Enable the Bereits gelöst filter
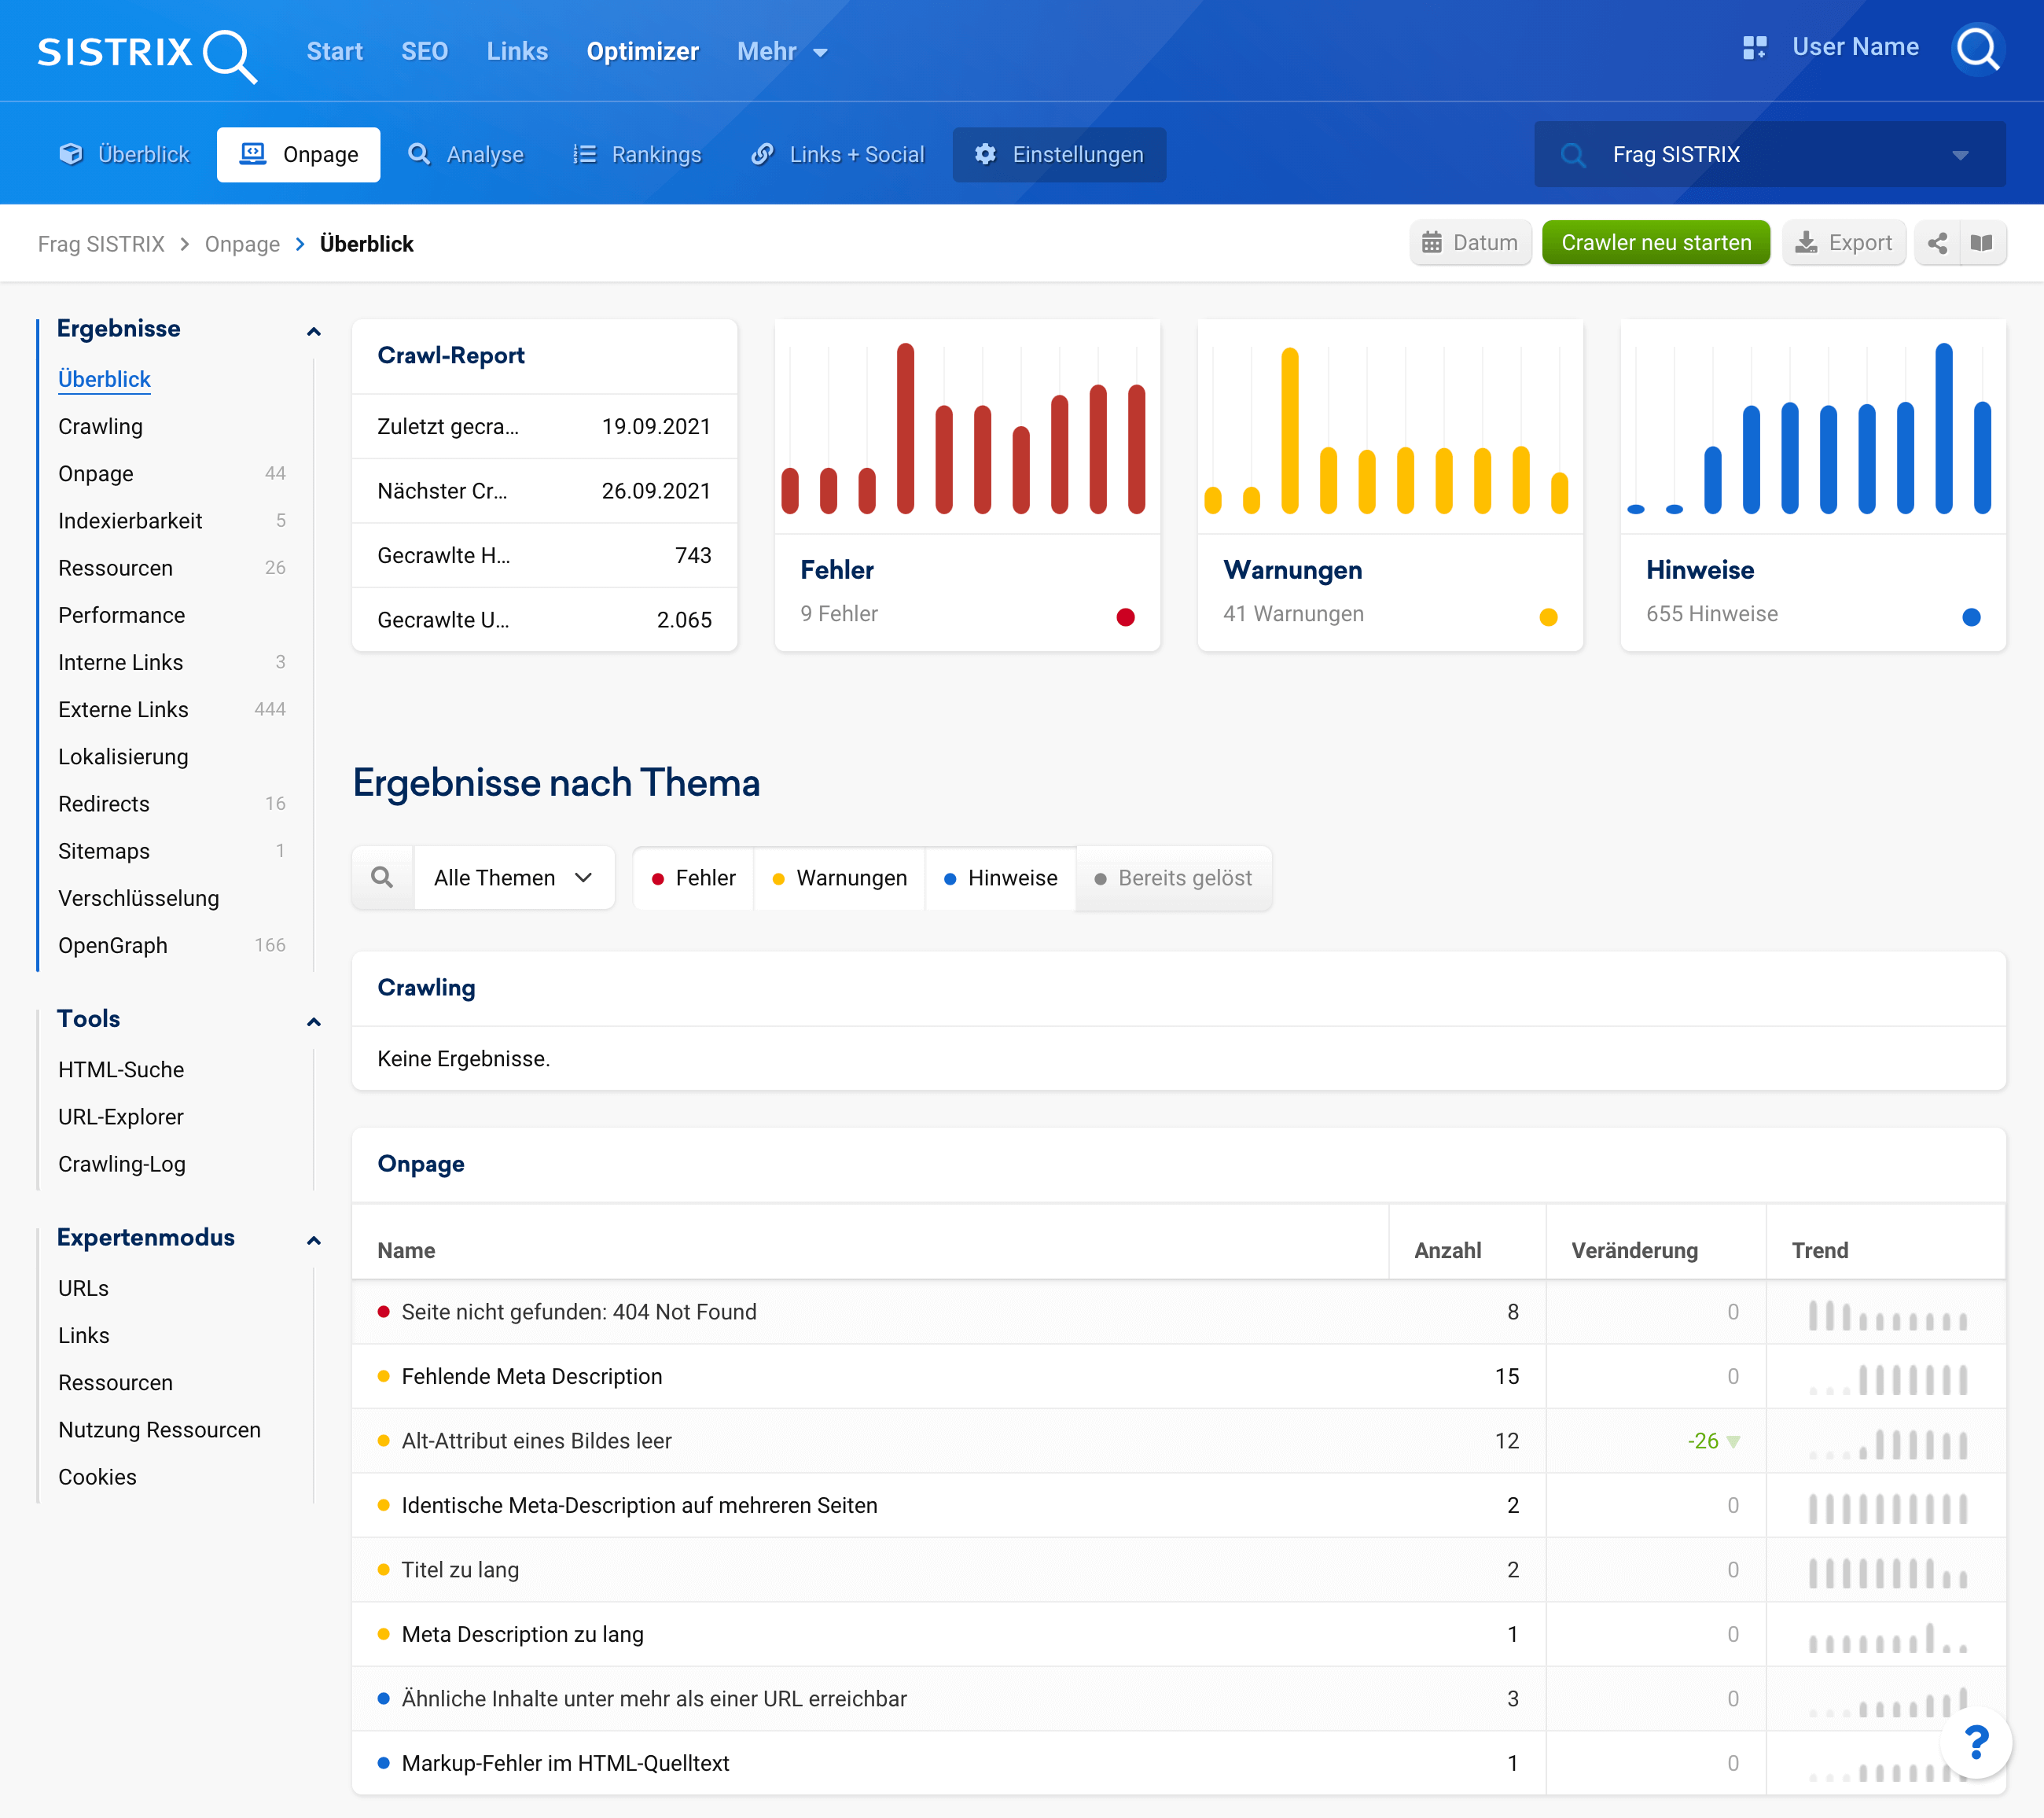The width and height of the screenshot is (2044, 1818). [x=1173, y=877]
